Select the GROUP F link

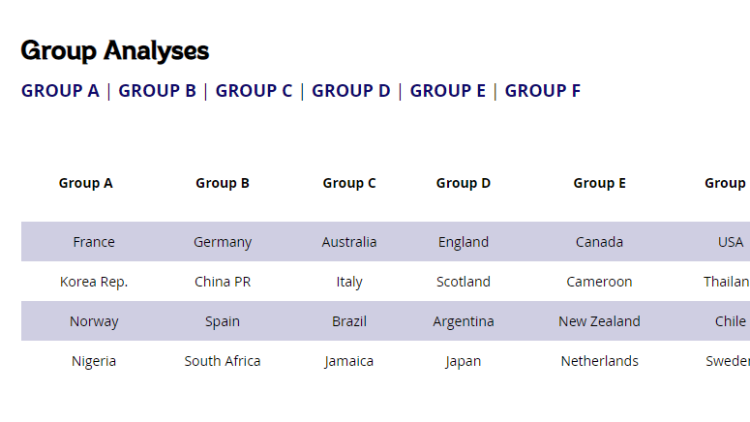pos(542,90)
